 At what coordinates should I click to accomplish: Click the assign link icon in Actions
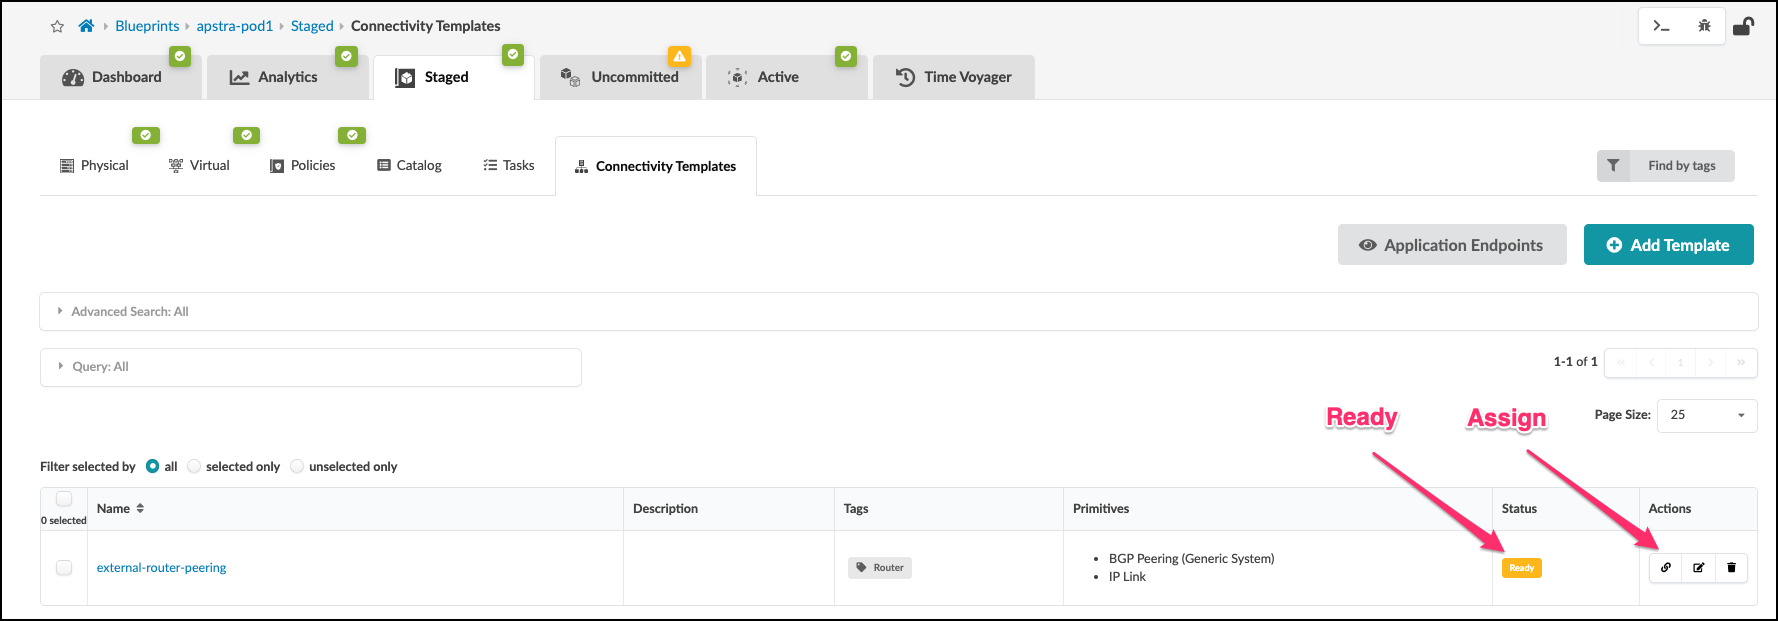(1666, 568)
